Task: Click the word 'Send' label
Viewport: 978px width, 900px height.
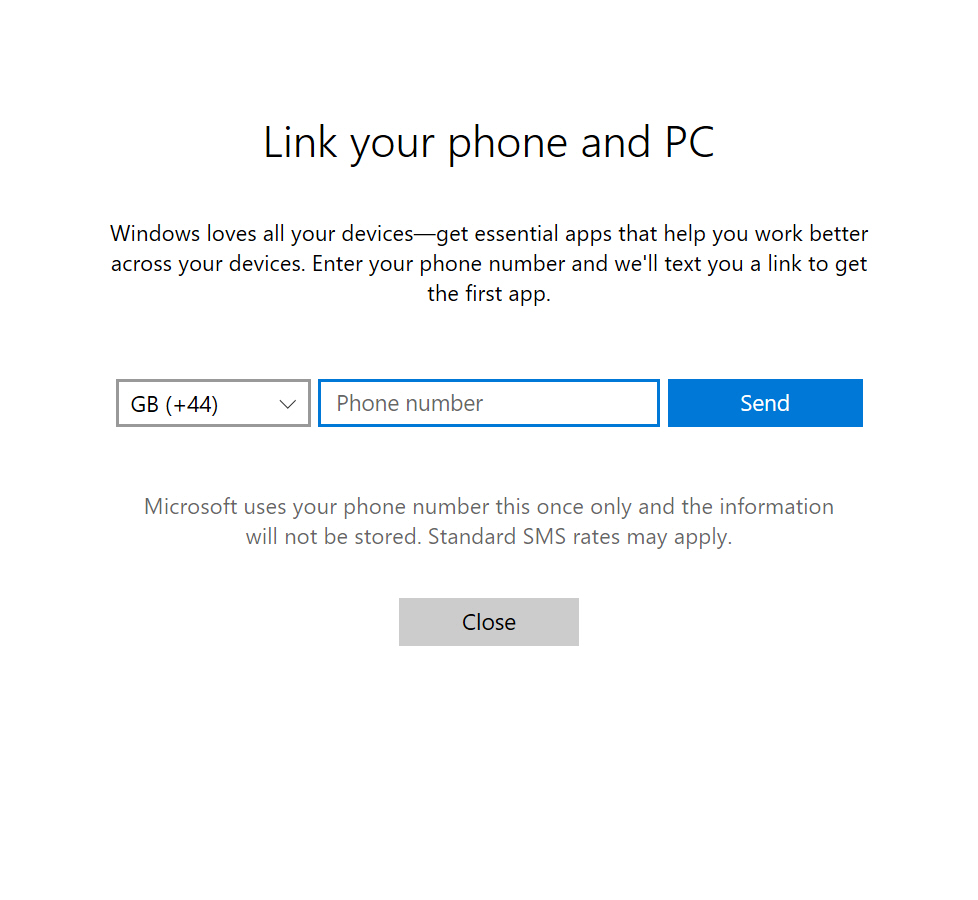Action: pos(765,404)
